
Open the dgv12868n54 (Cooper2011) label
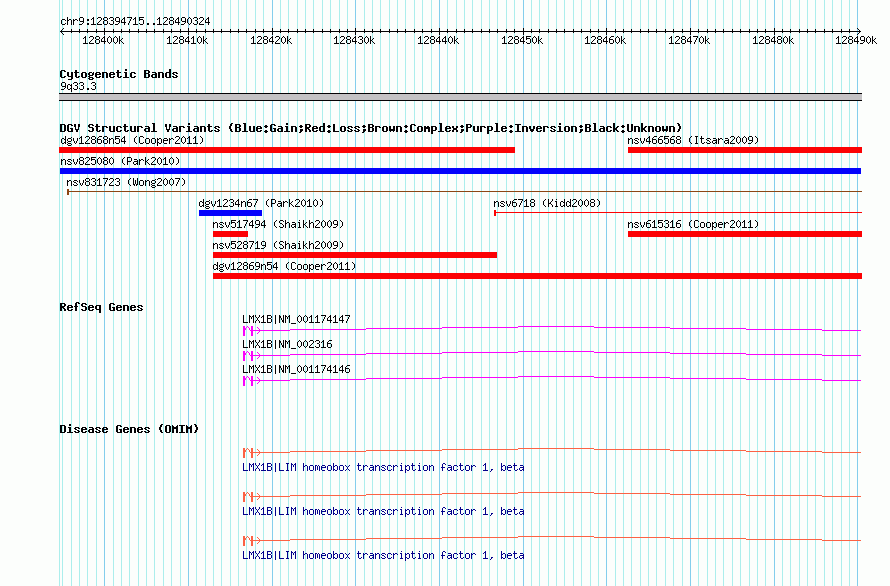tap(132, 140)
